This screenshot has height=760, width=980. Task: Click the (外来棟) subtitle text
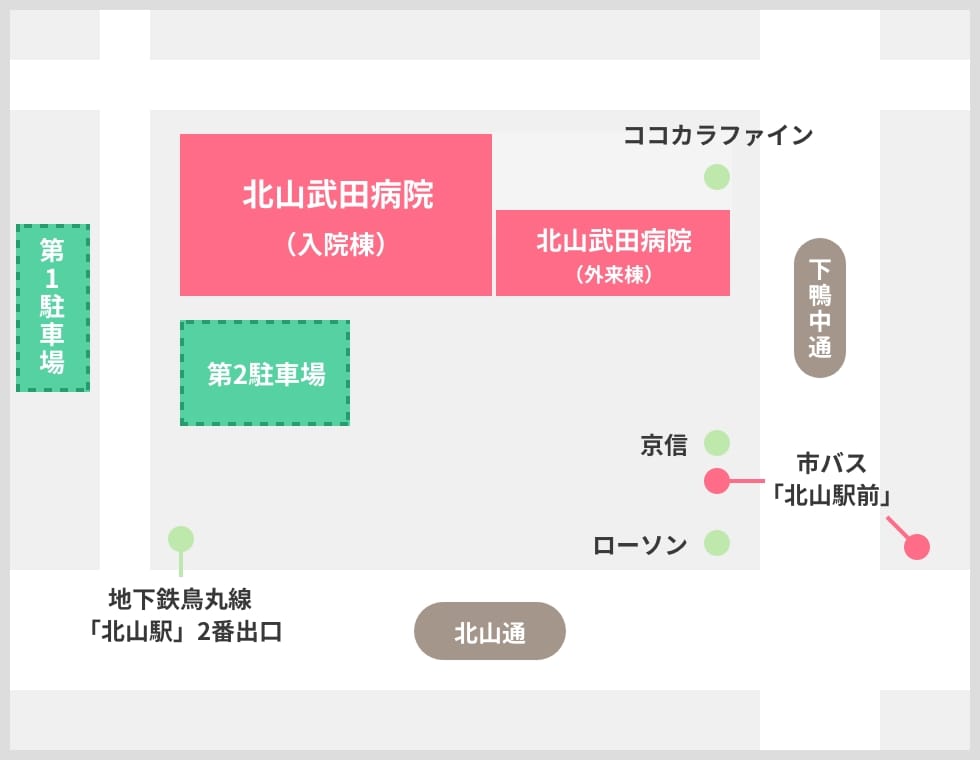(x=614, y=274)
